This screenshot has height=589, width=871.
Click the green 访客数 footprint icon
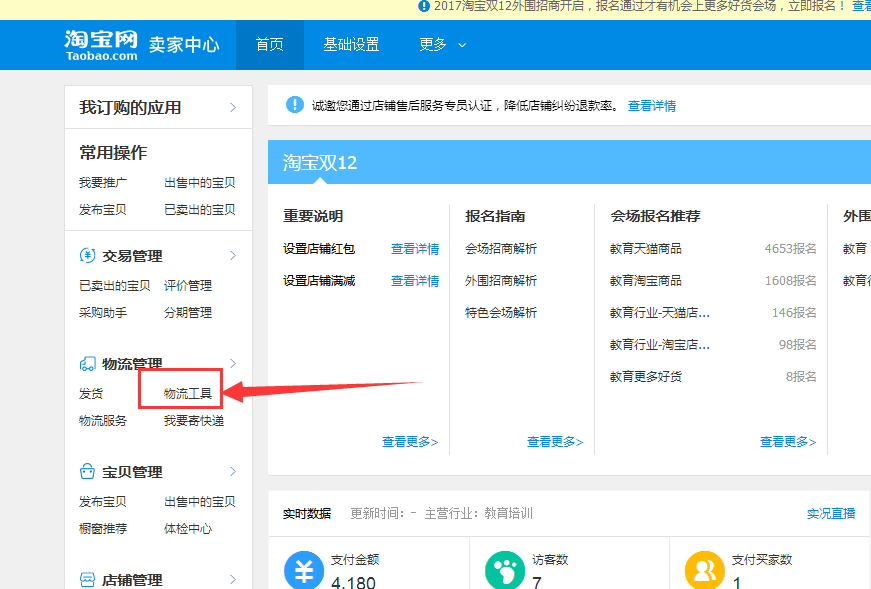504,570
